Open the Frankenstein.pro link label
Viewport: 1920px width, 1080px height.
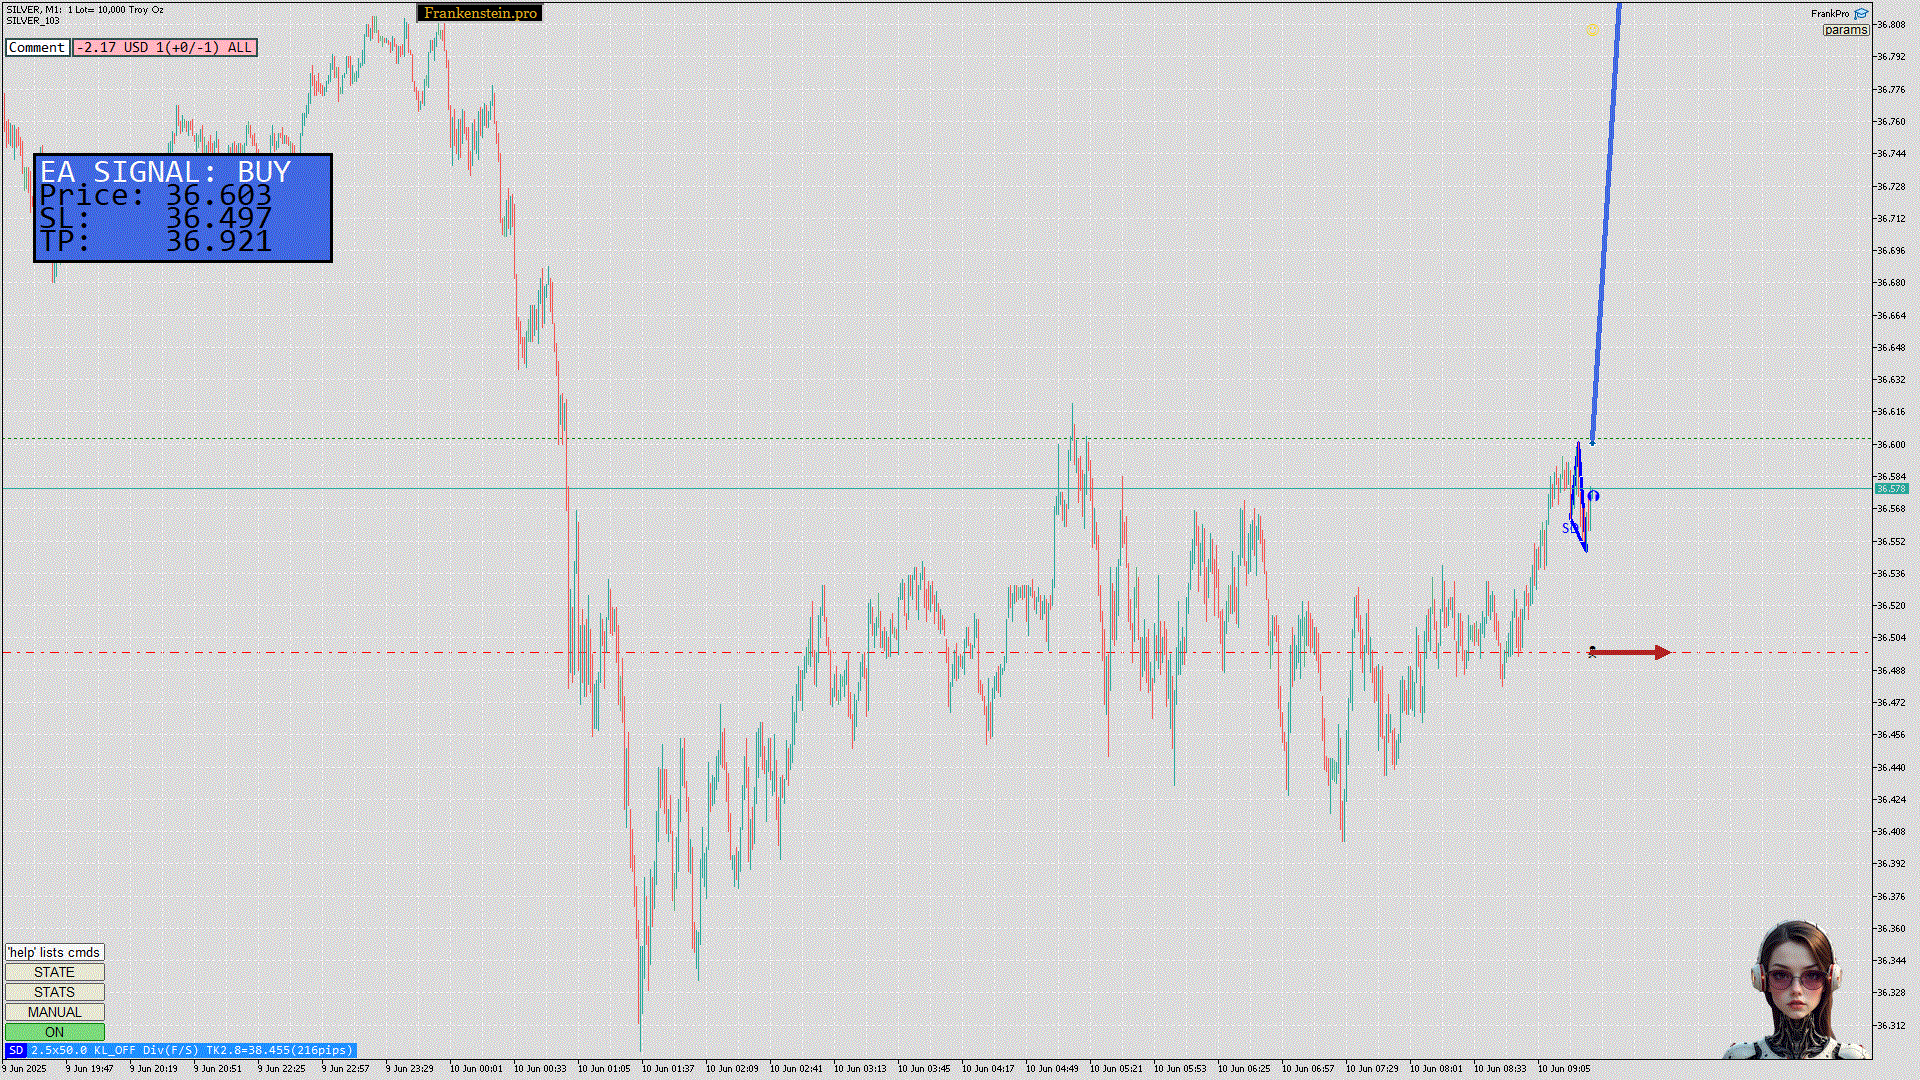click(480, 13)
